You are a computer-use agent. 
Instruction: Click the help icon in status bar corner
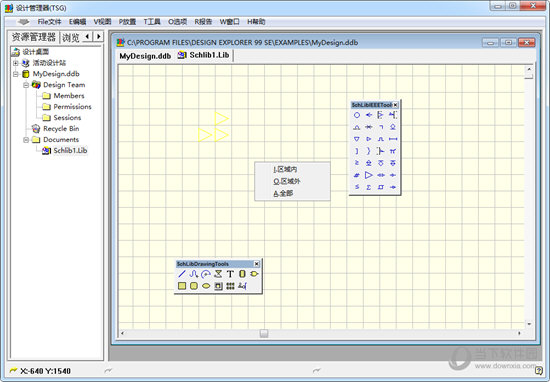[538, 370]
